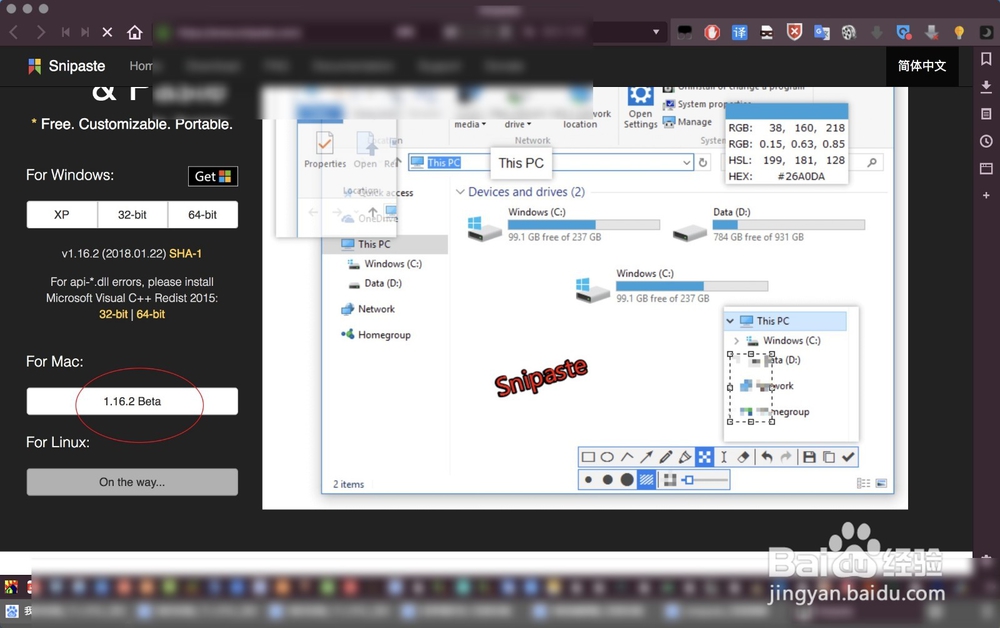Collapse the Devices and drives group
Screen dimensions: 1000x628
pyautogui.click(x=462, y=192)
